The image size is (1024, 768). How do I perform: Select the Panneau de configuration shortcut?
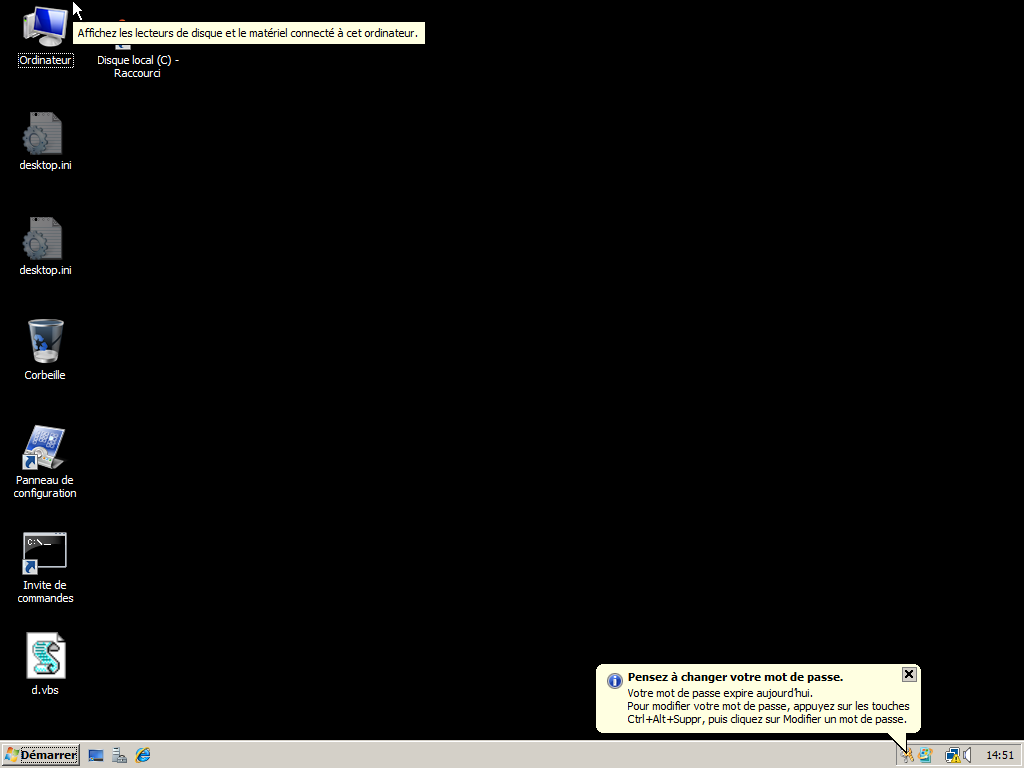point(45,450)
